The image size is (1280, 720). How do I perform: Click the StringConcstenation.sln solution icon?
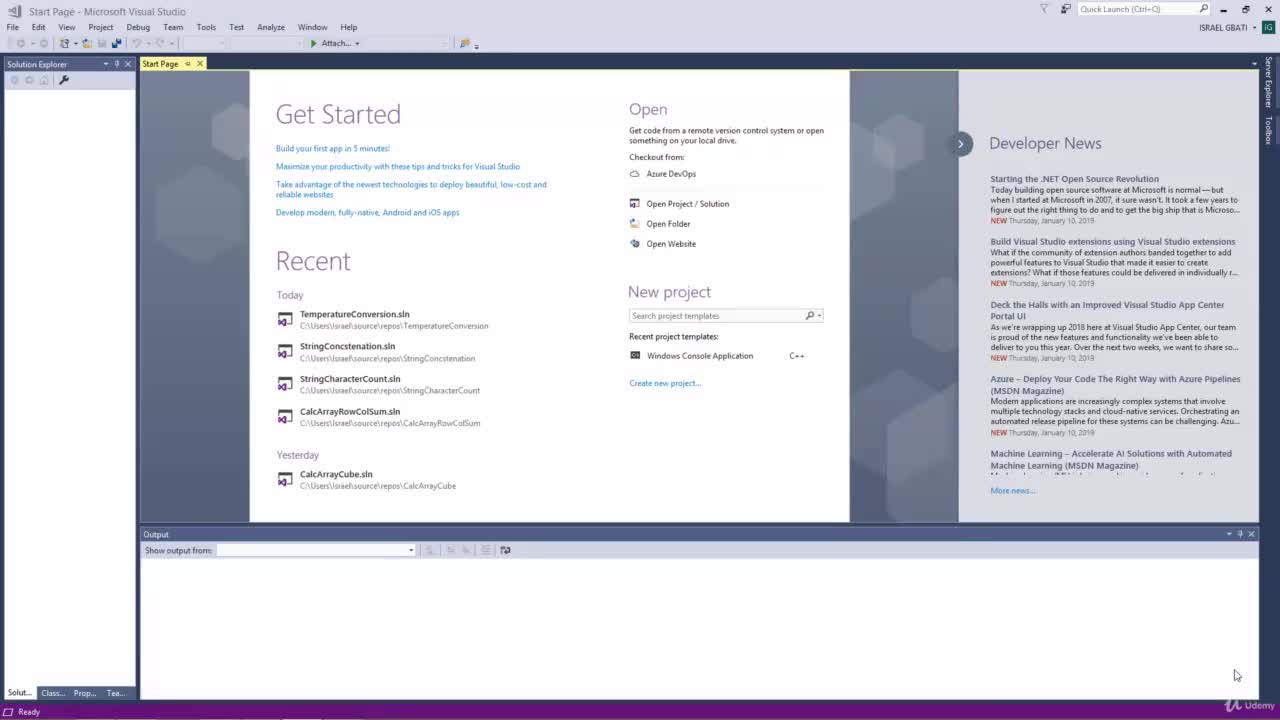point(285,352)
